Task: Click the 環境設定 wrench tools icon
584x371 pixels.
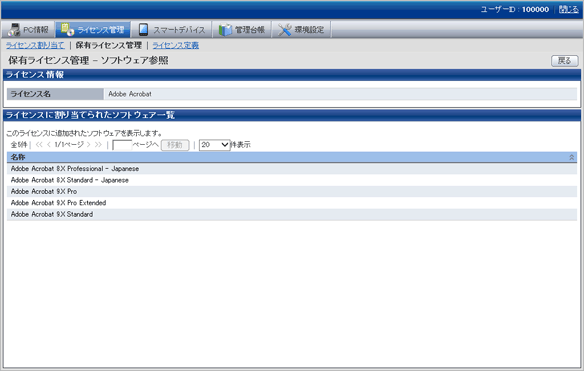Action: (x=285, y=30)
